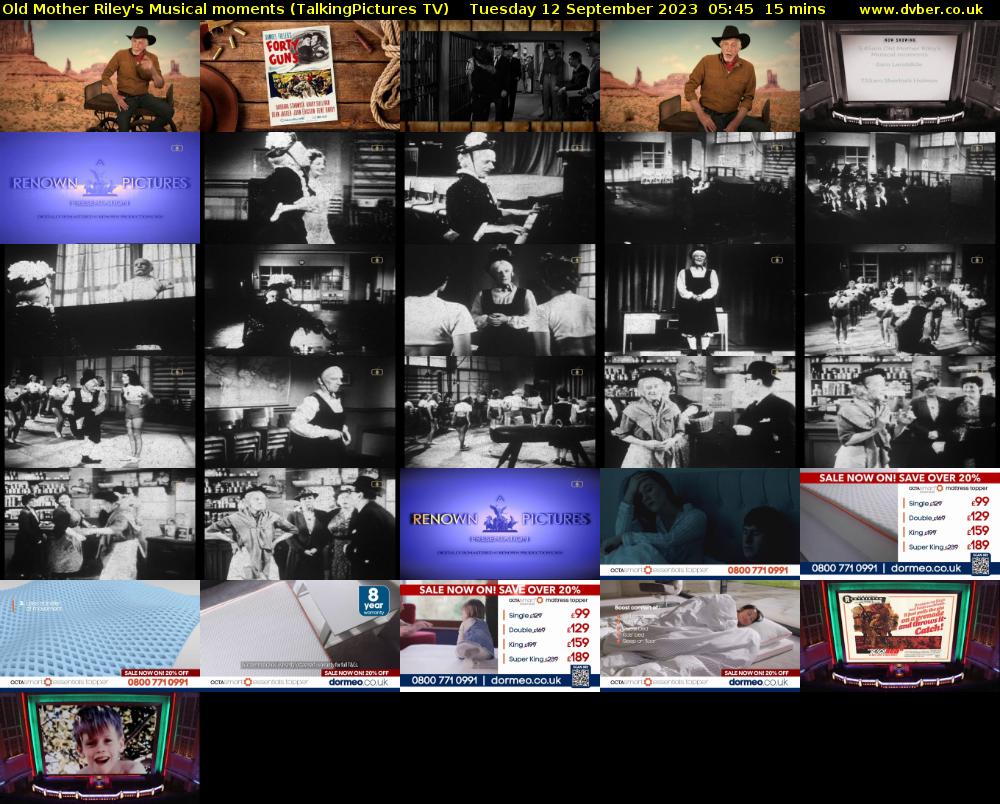Click the broadcast date 'Tuesday 12 September 2023'

[x=583, y=10]
